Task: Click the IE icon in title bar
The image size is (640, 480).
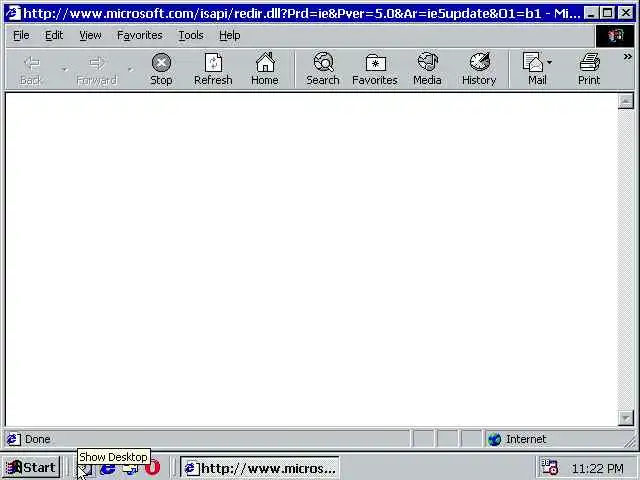Action: (13, 13)
